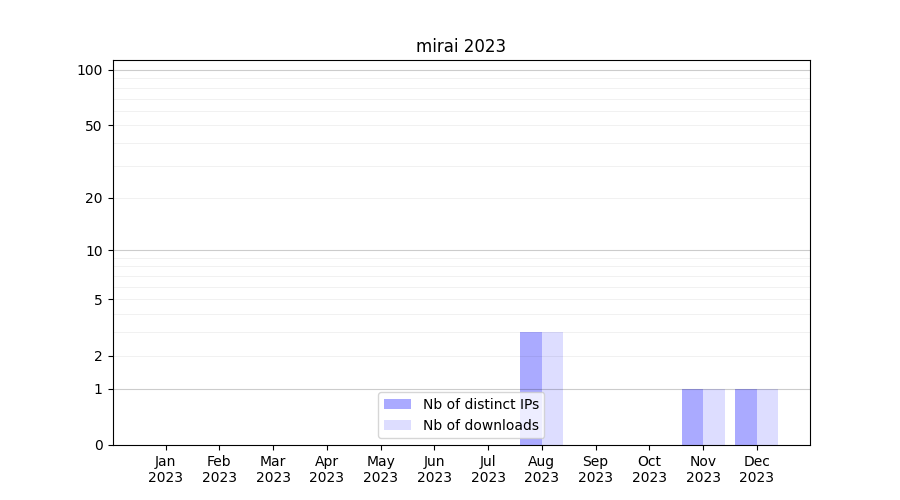
Task: Click the 'Jan 2023' x-axis label
Action: (165, 469)
